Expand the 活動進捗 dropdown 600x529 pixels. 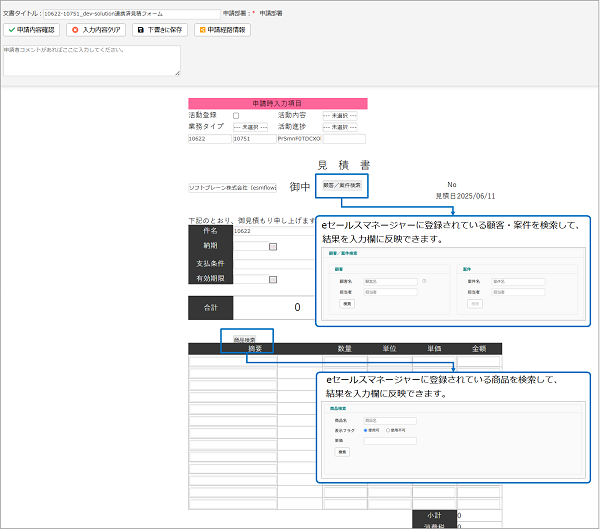pos(339,127)
